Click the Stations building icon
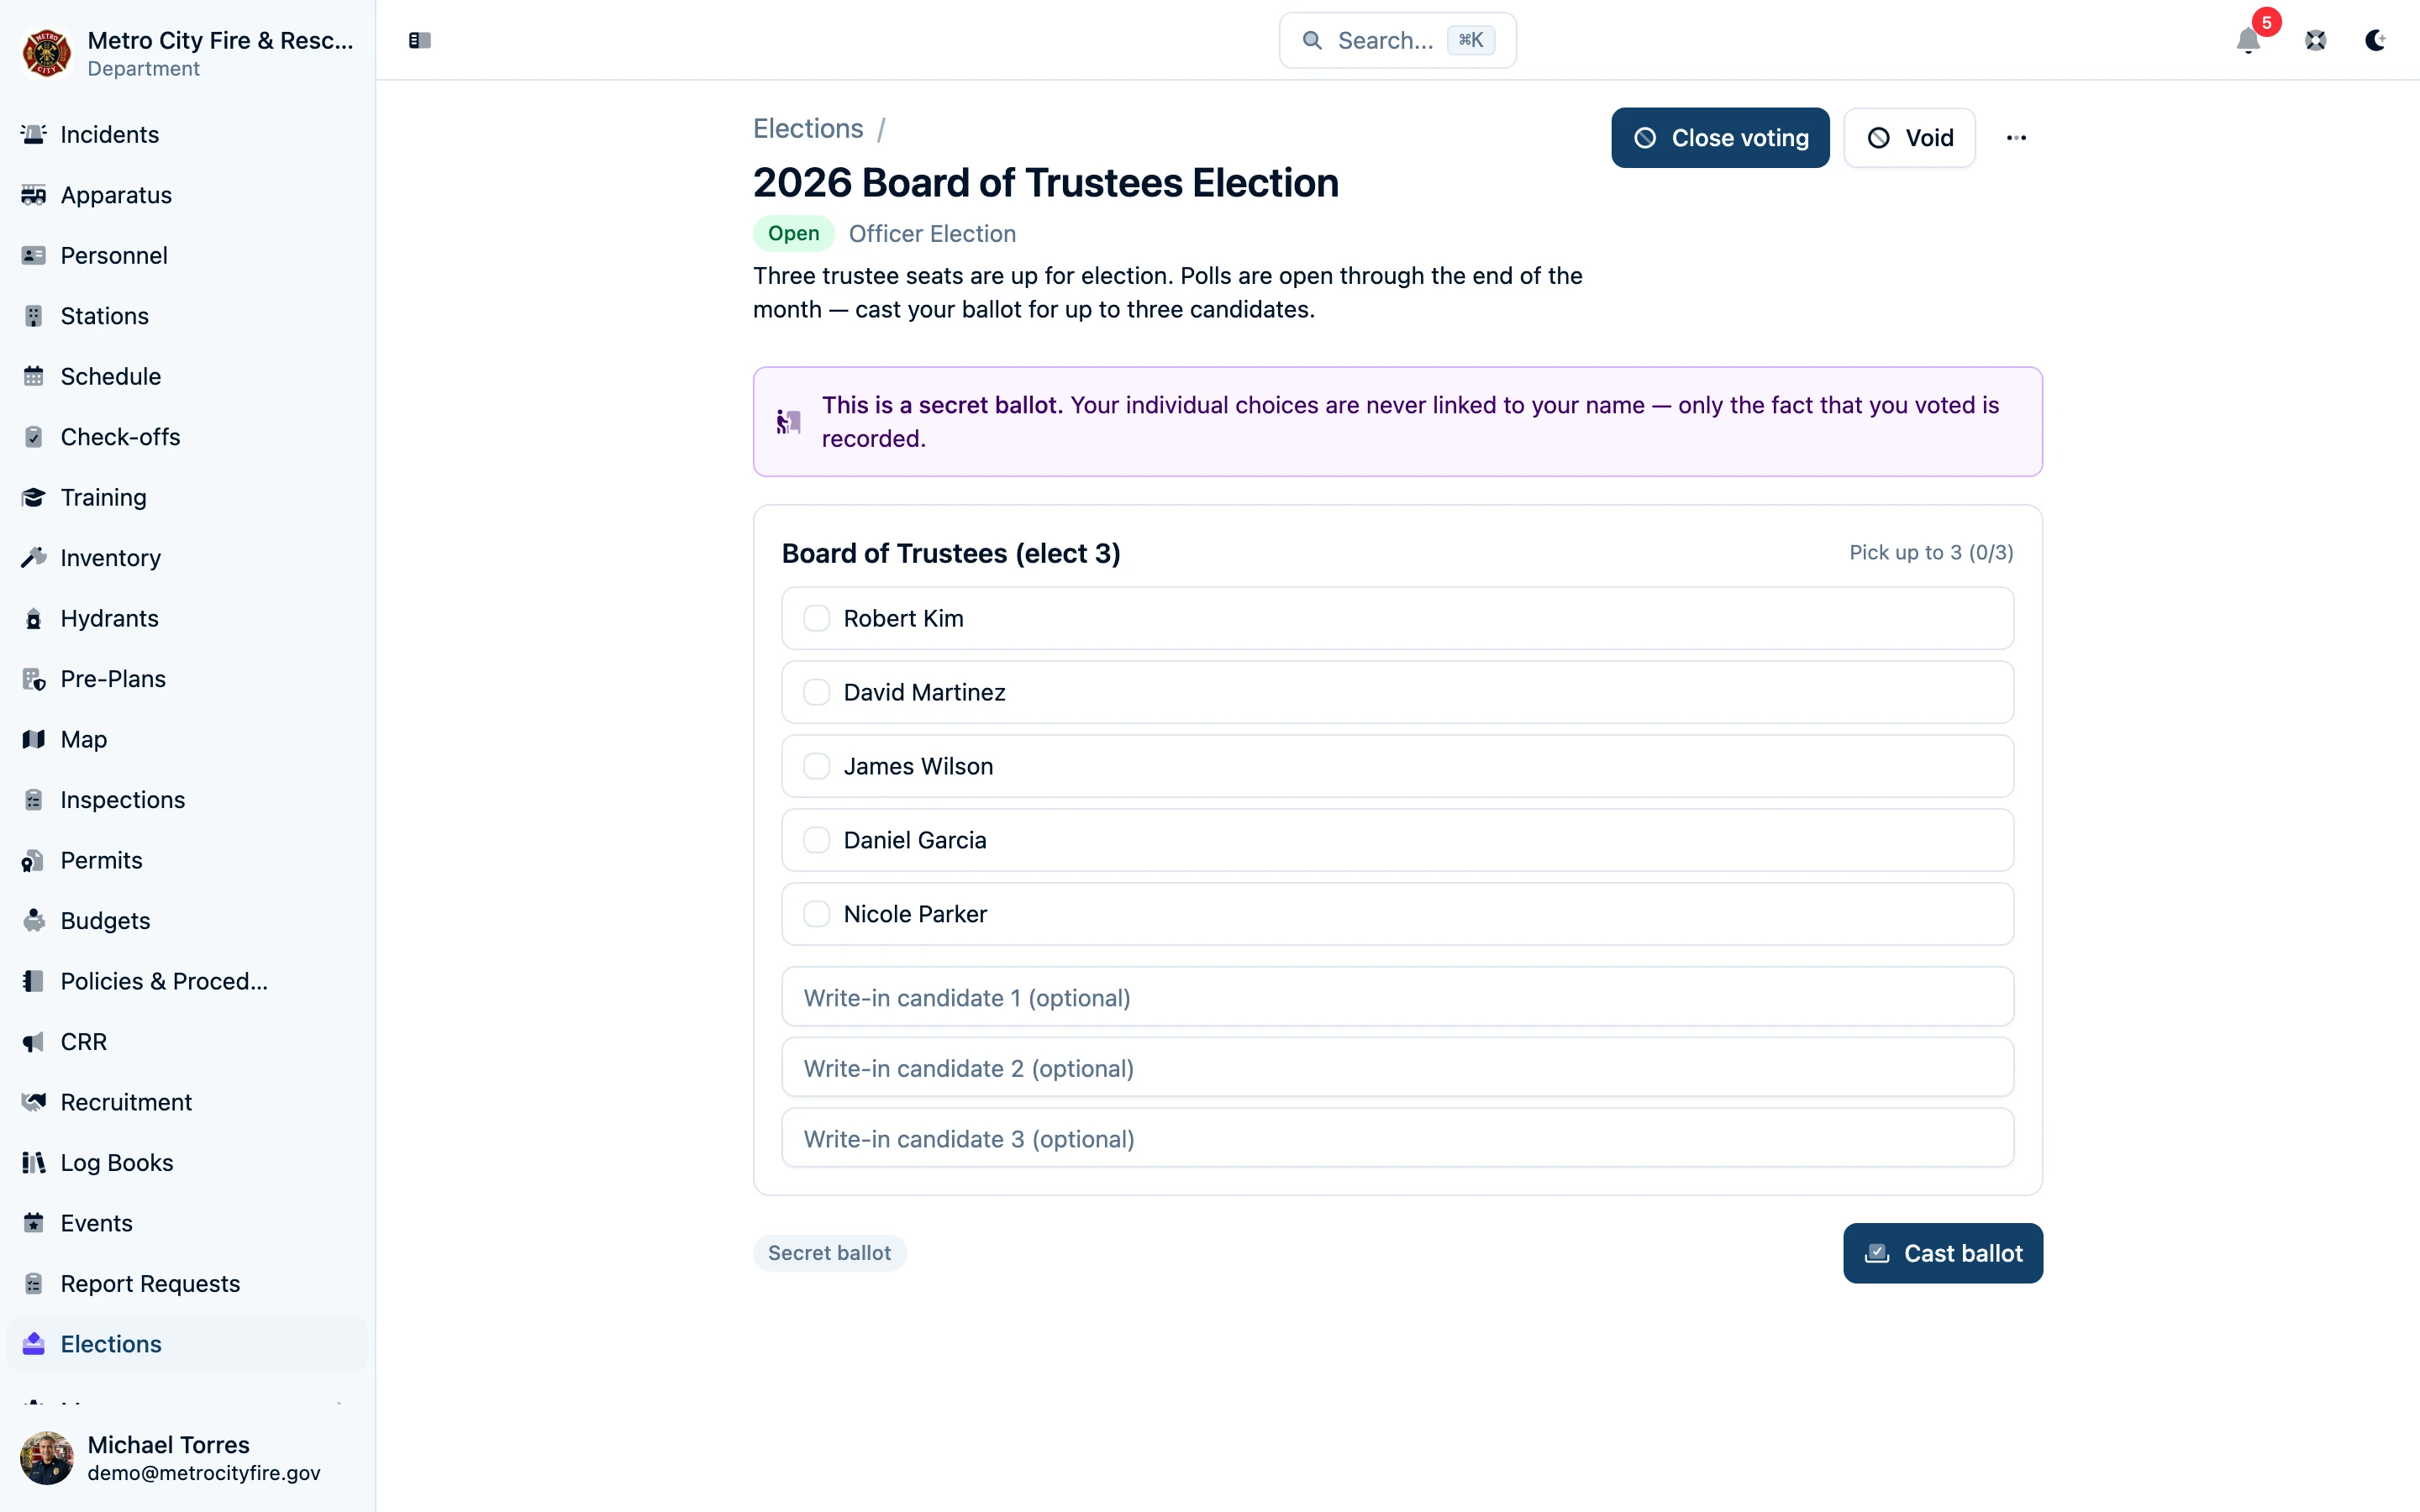This screenshot has height=1512, width=2420. (x=34, y=316)
